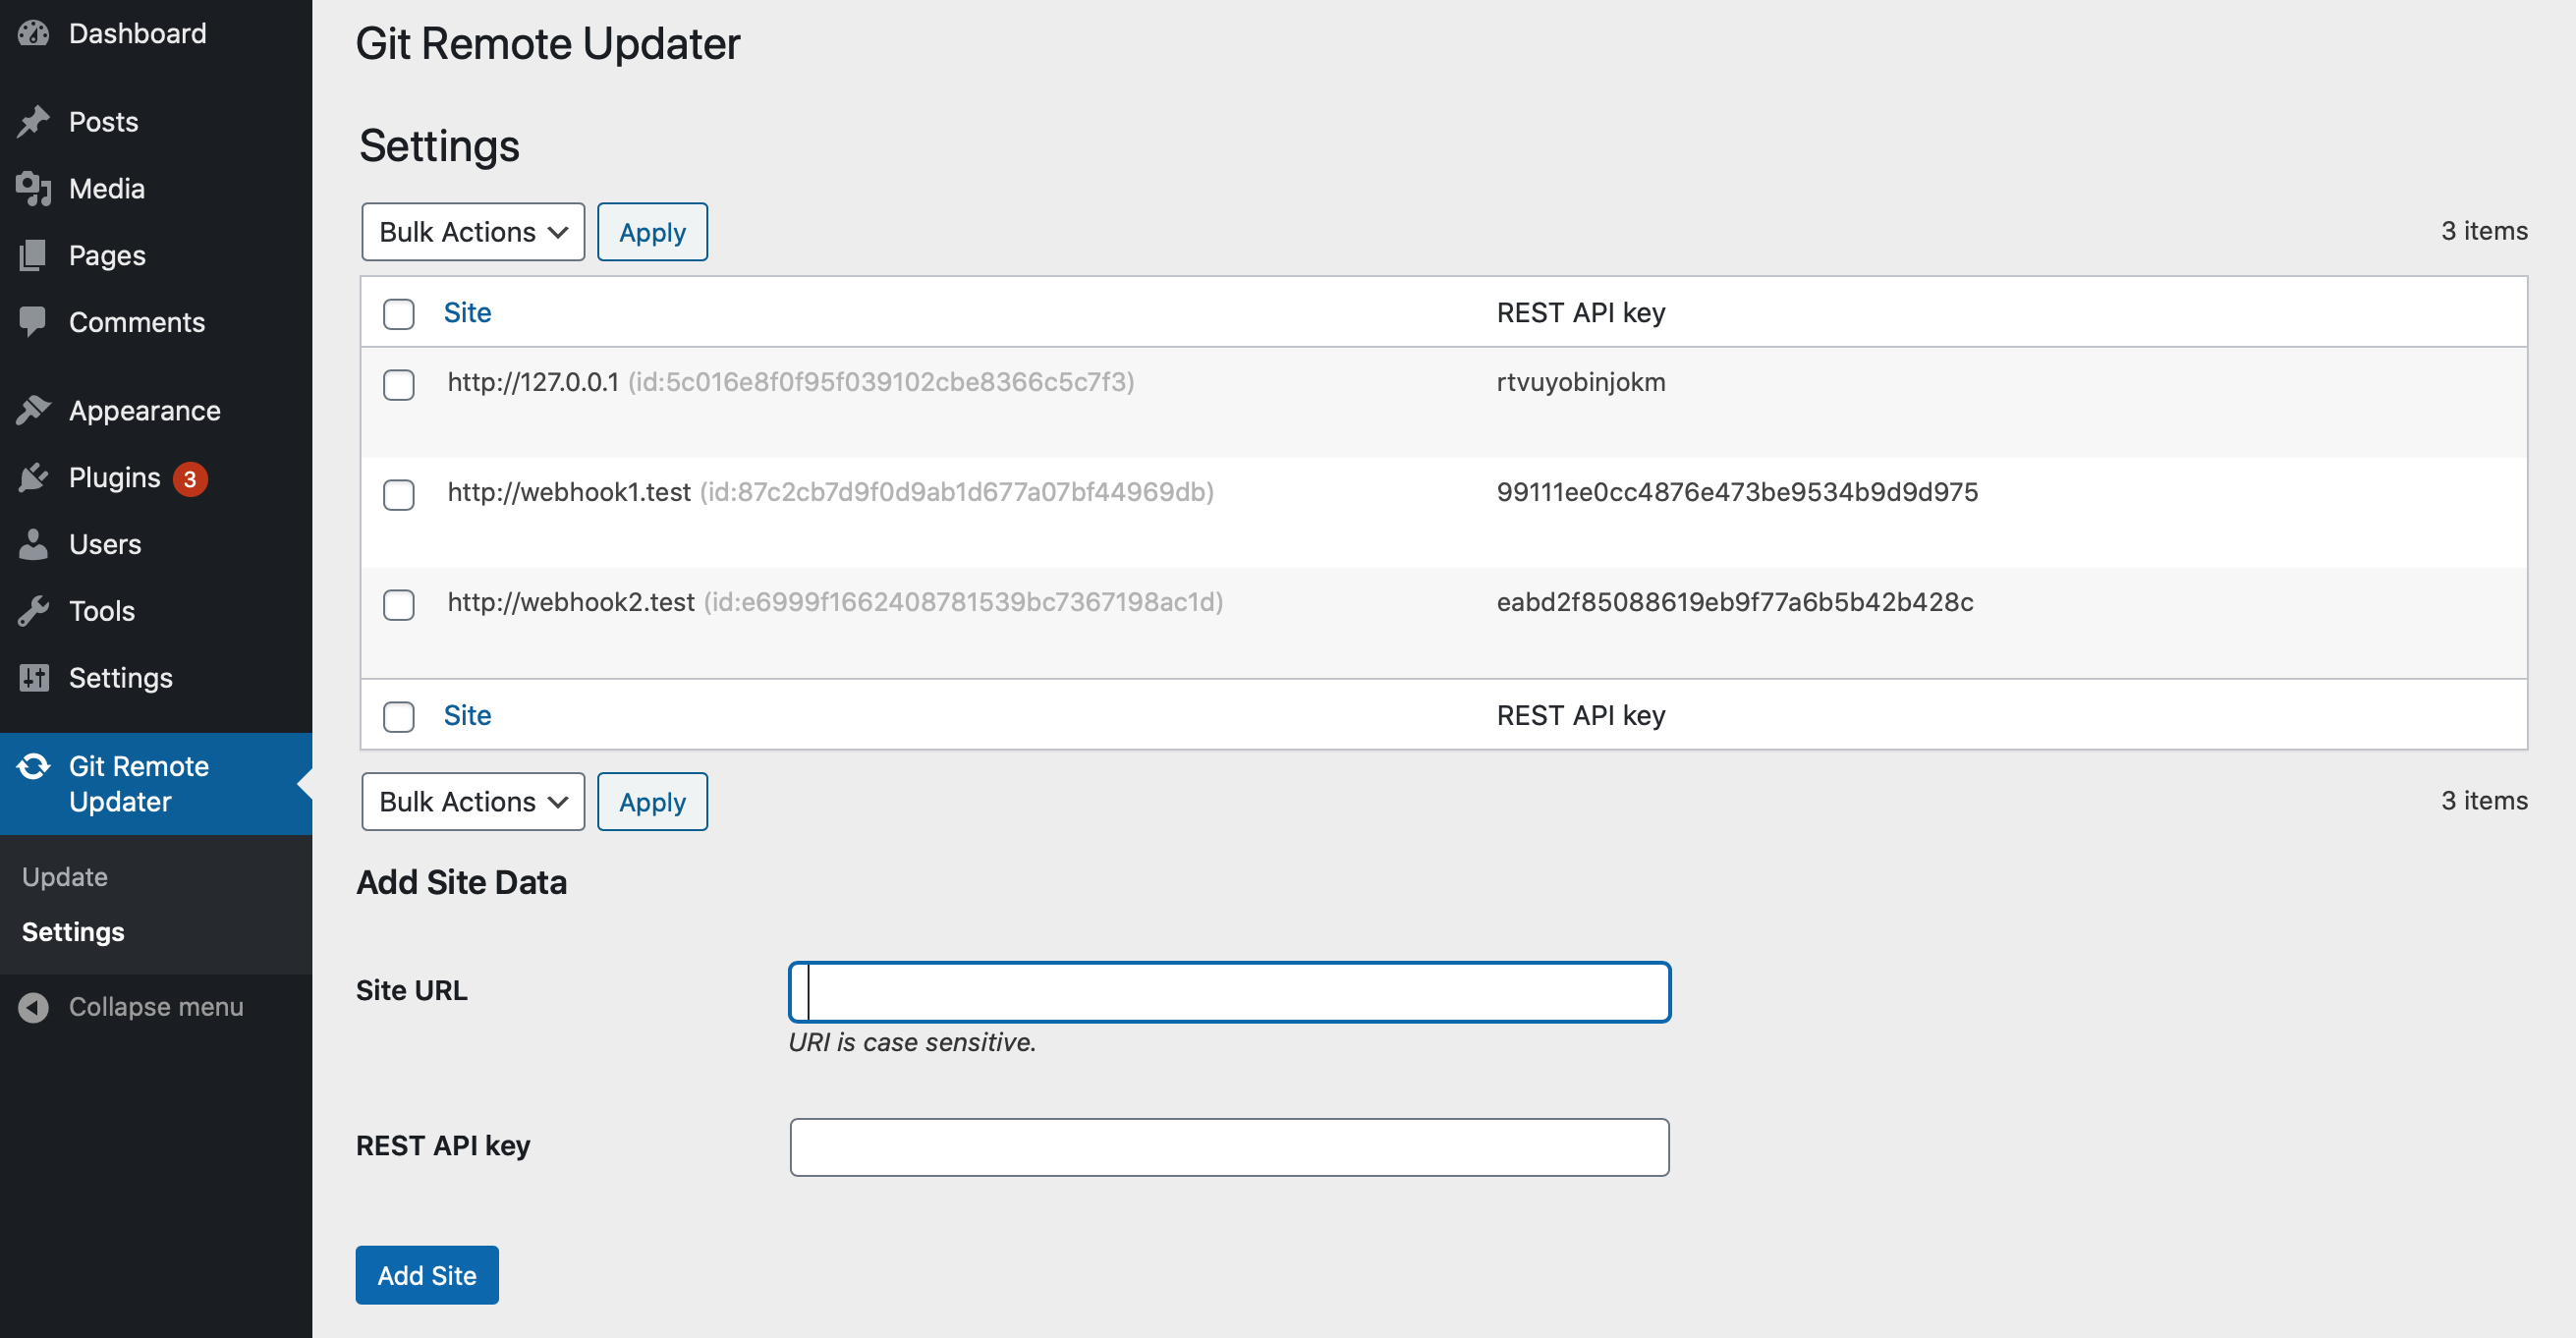The image size is (2576, 1338).
Task: Toggle select-all checkbox in table footer
Action: point(399,717)
